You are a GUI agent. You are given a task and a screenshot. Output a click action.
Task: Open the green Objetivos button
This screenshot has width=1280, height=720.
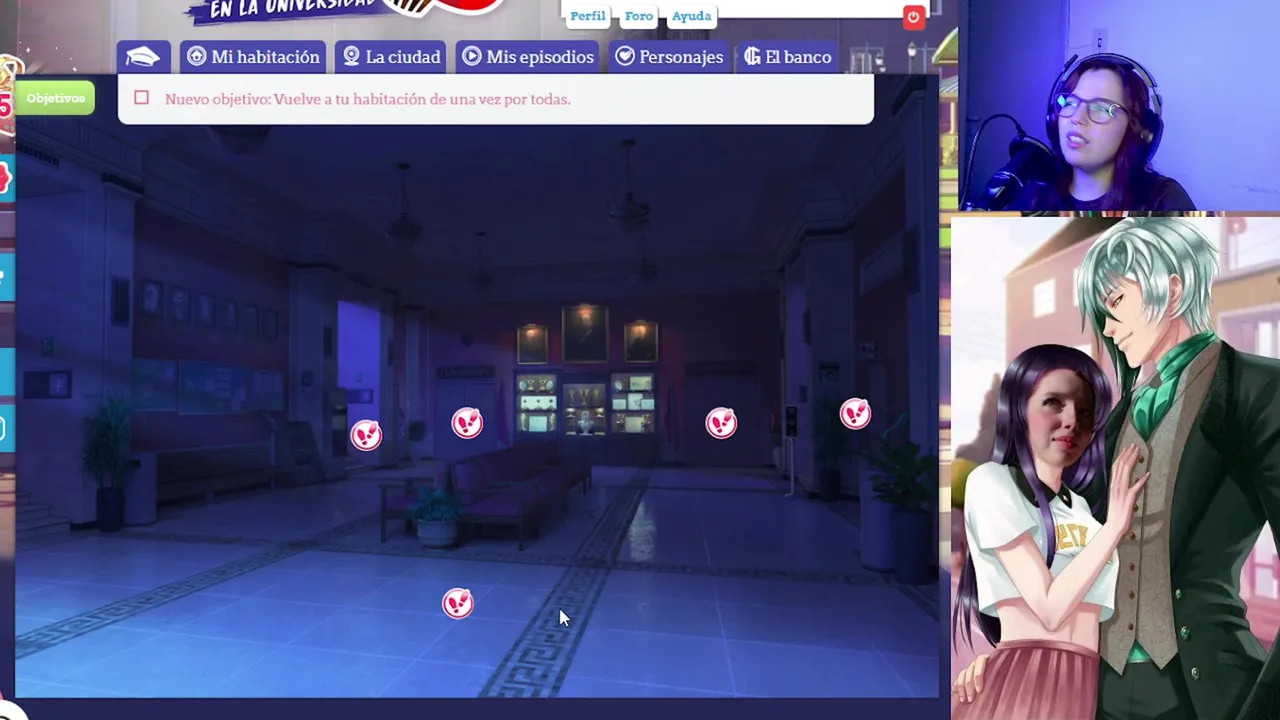55,98
